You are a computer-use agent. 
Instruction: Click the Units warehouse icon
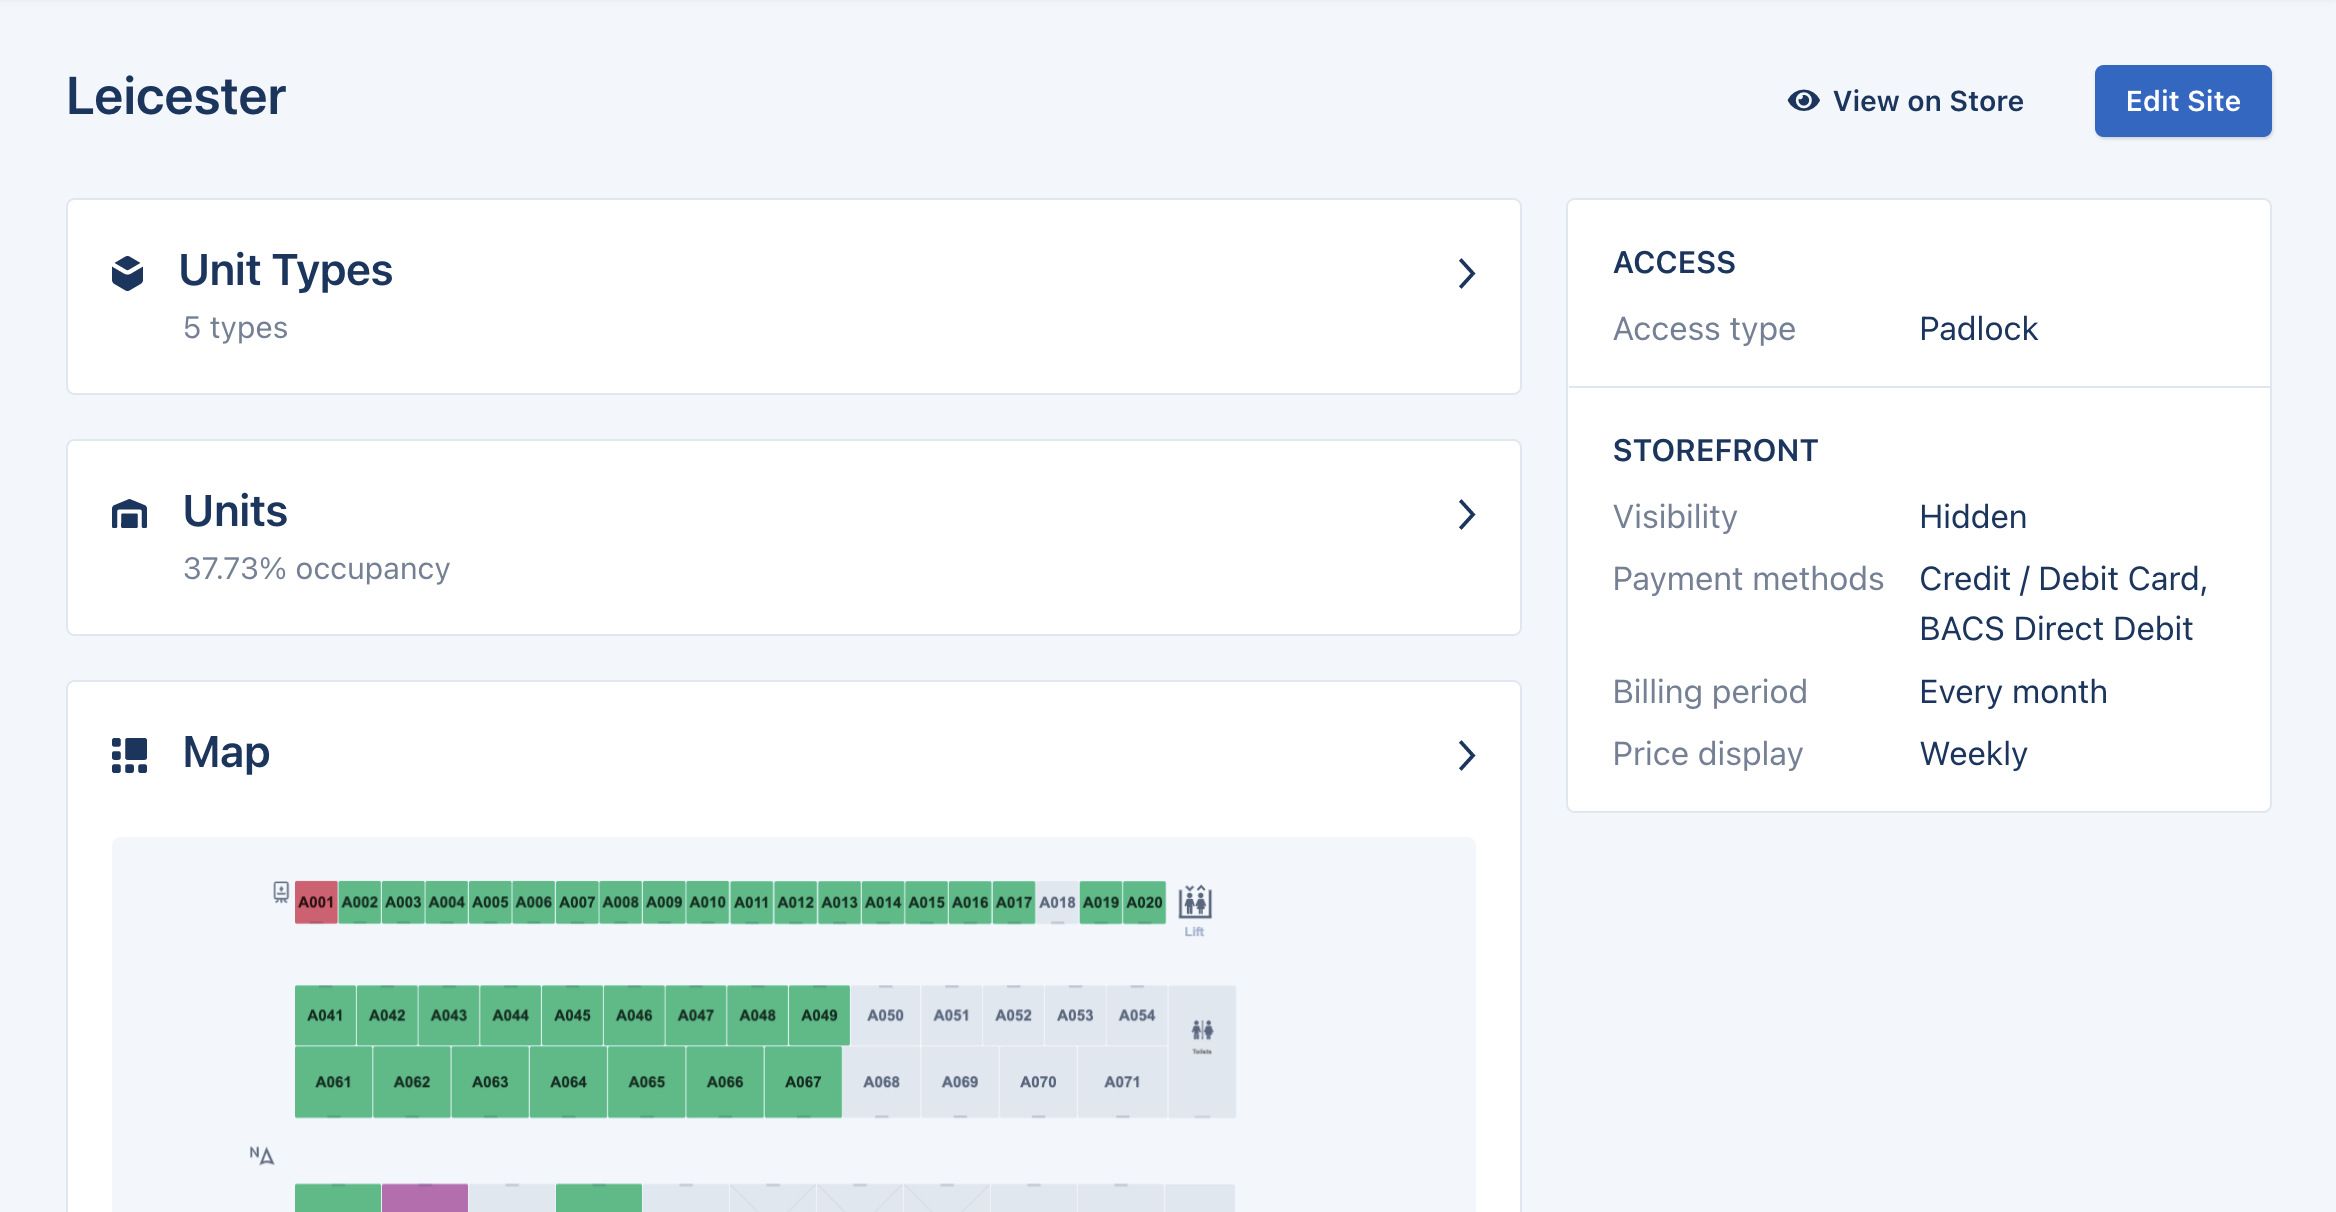(129, 514)
